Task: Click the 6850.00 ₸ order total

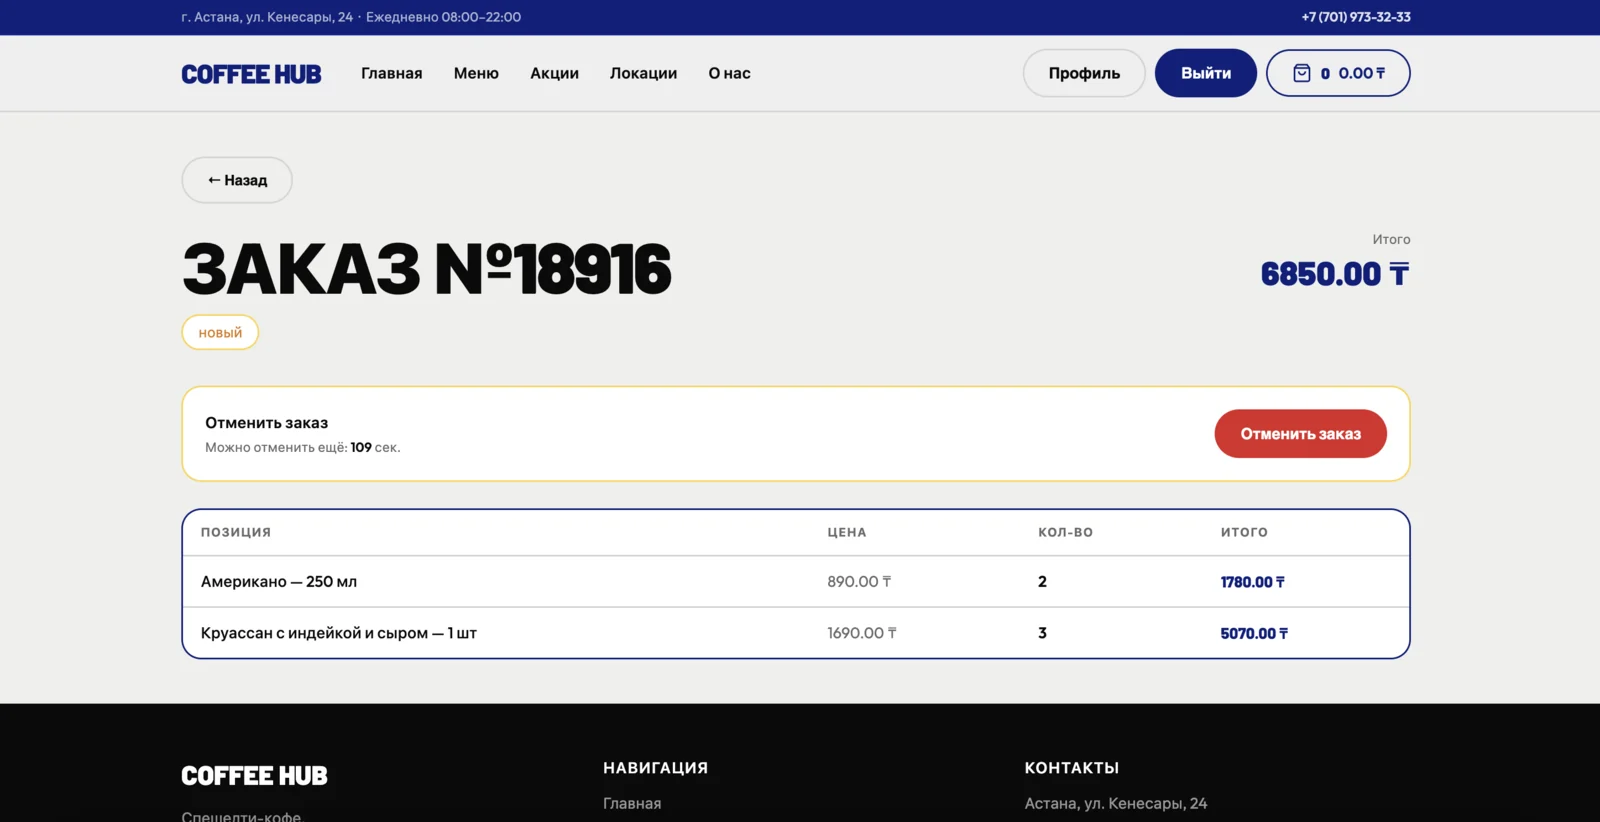Action: tap(1334, 274)
